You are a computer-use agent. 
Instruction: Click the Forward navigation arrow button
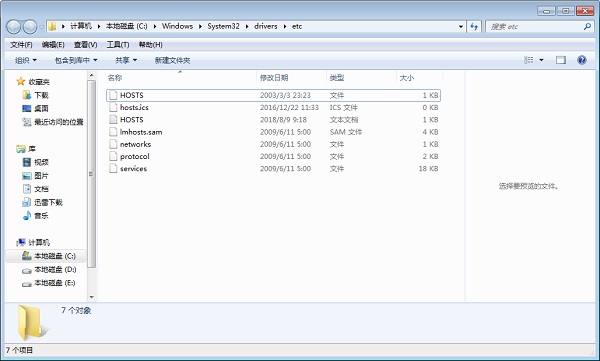coord(30,27)
